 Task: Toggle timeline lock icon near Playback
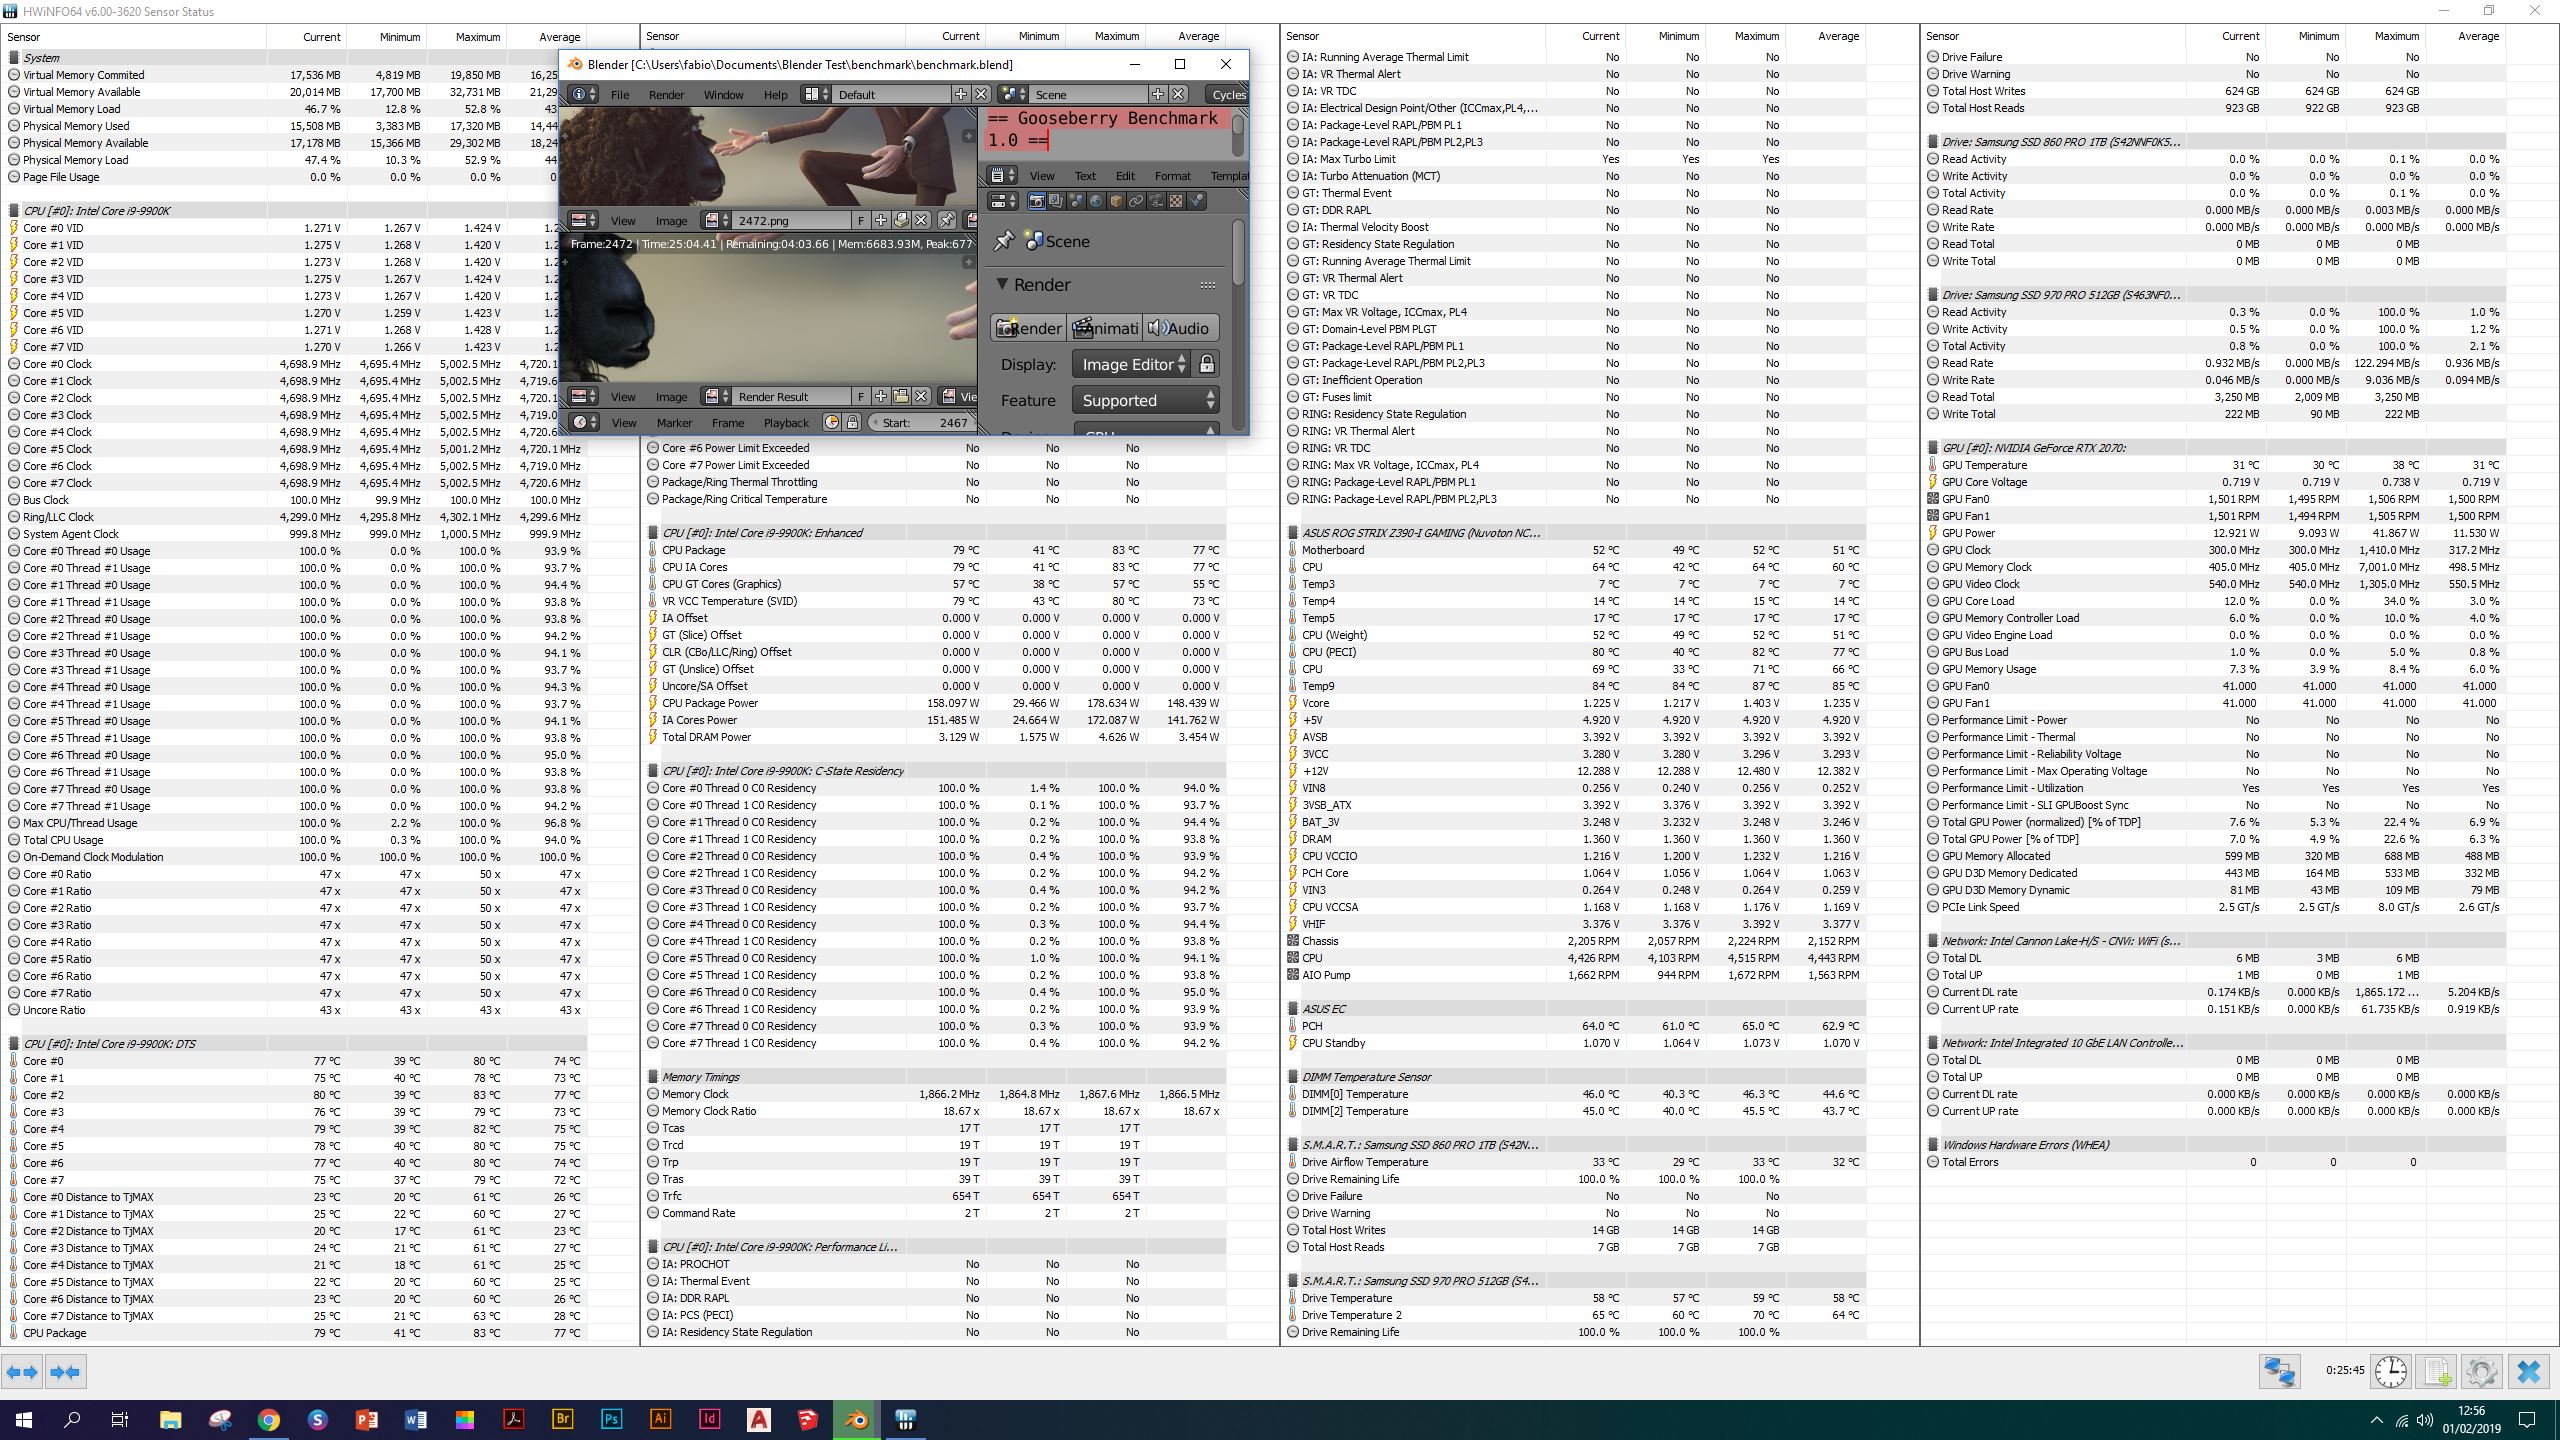[852, 422]
